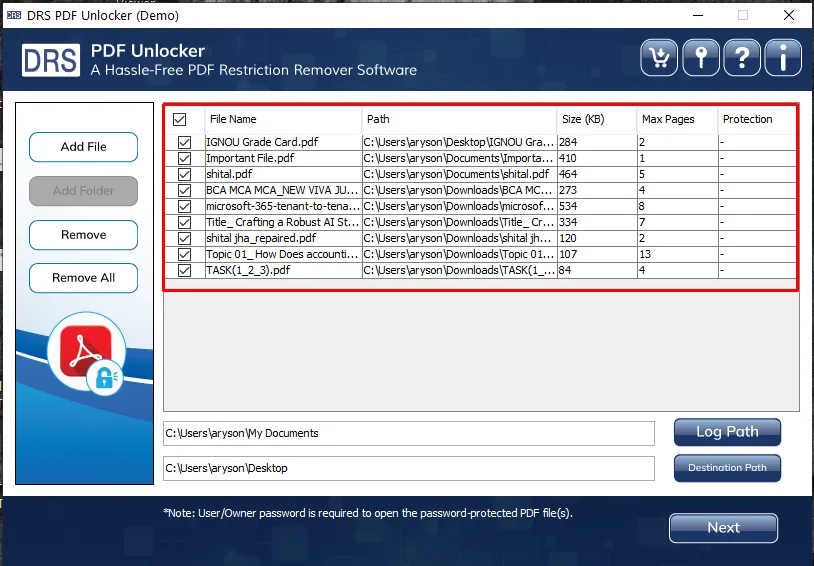Toggle checkbox for Title_ Crafting a Robust row
The height and width of the screenshot is (566, 814).
(184, 223)
